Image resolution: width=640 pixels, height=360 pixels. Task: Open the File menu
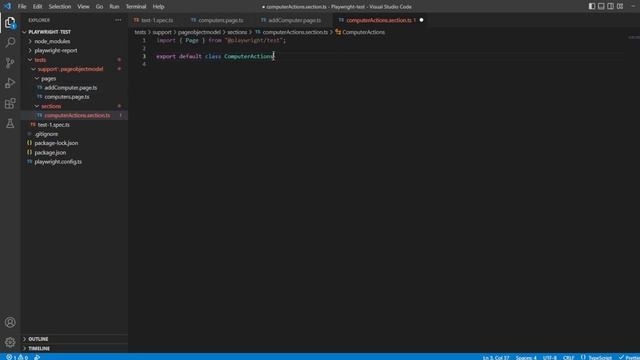[x=22, y=7]
